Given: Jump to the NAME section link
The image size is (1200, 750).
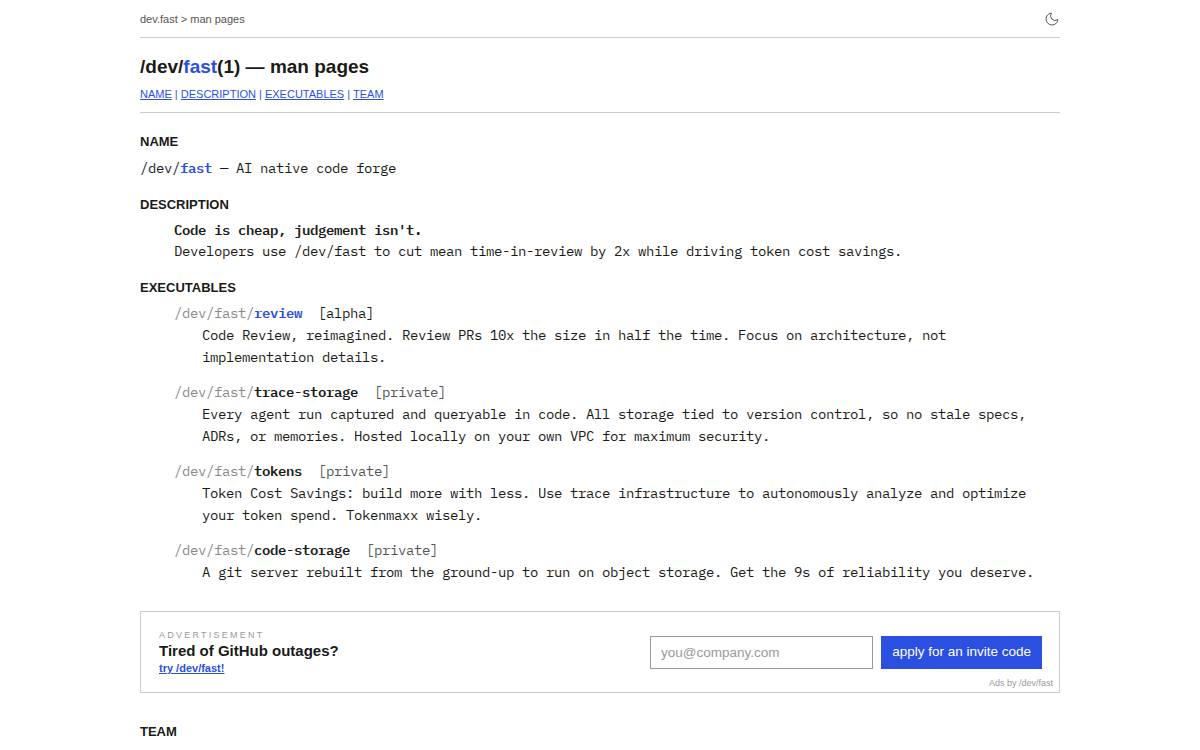Looking at the screenshot, I should tap(156, 94).
